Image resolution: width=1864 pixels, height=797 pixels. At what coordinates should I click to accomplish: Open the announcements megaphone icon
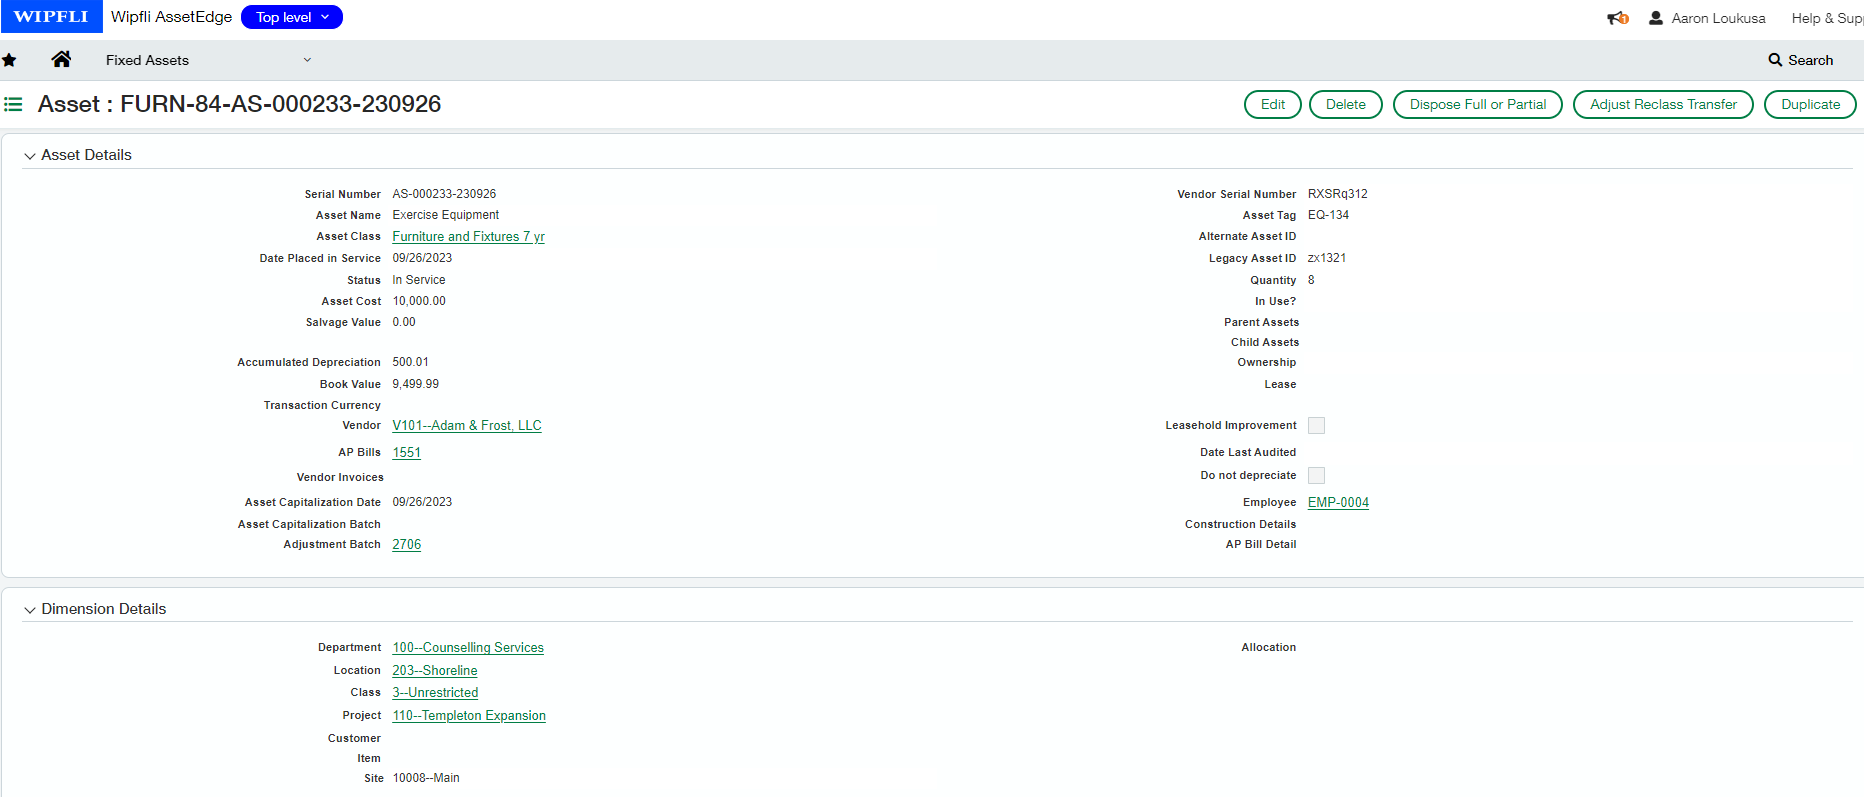coord(1617,18)
